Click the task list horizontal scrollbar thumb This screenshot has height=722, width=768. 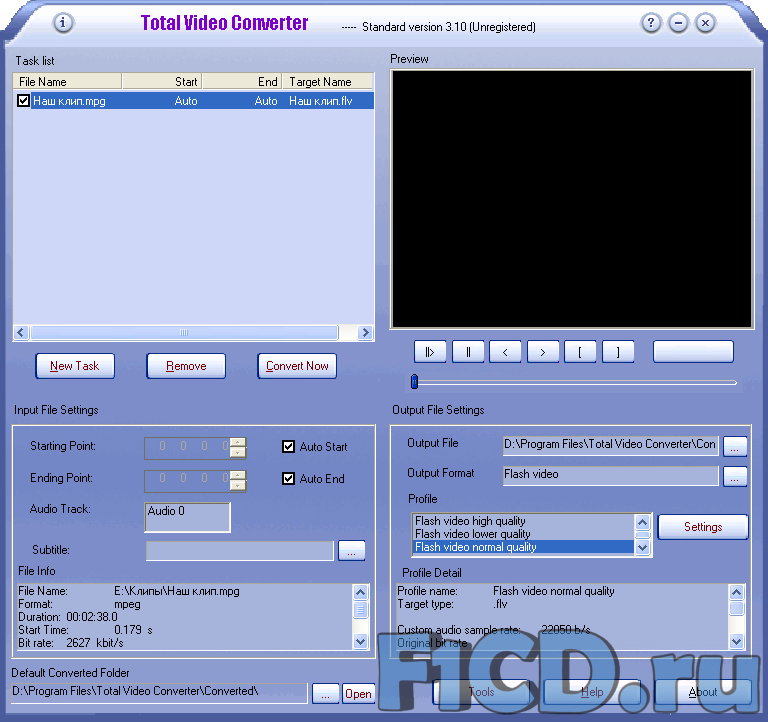pos(184,333)
